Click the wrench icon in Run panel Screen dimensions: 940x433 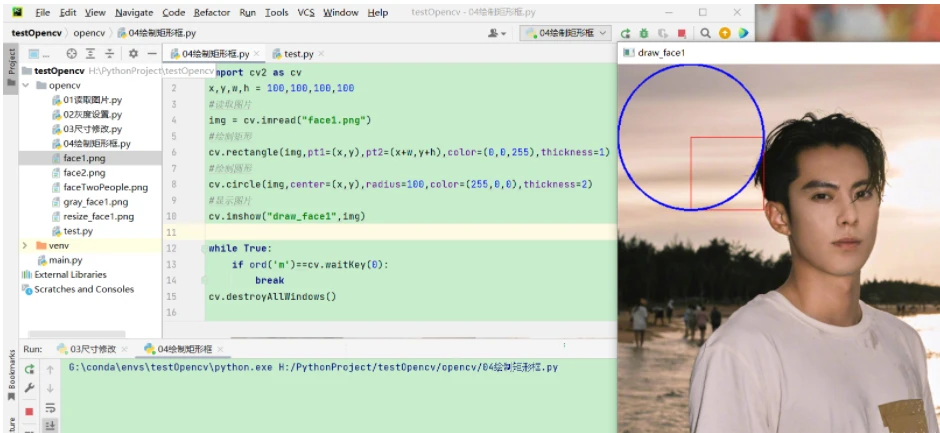point(29,389)
